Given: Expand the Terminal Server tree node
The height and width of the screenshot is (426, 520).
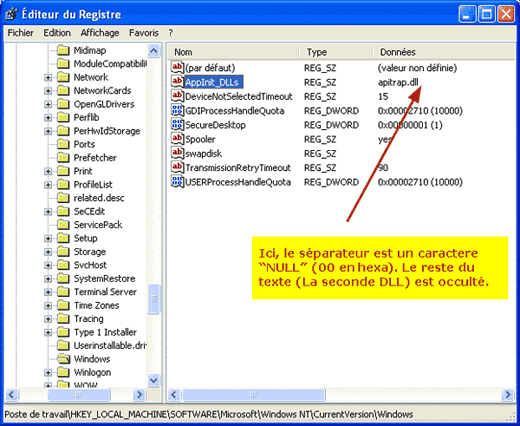Looking at the screenshot, I should [48, 292].
